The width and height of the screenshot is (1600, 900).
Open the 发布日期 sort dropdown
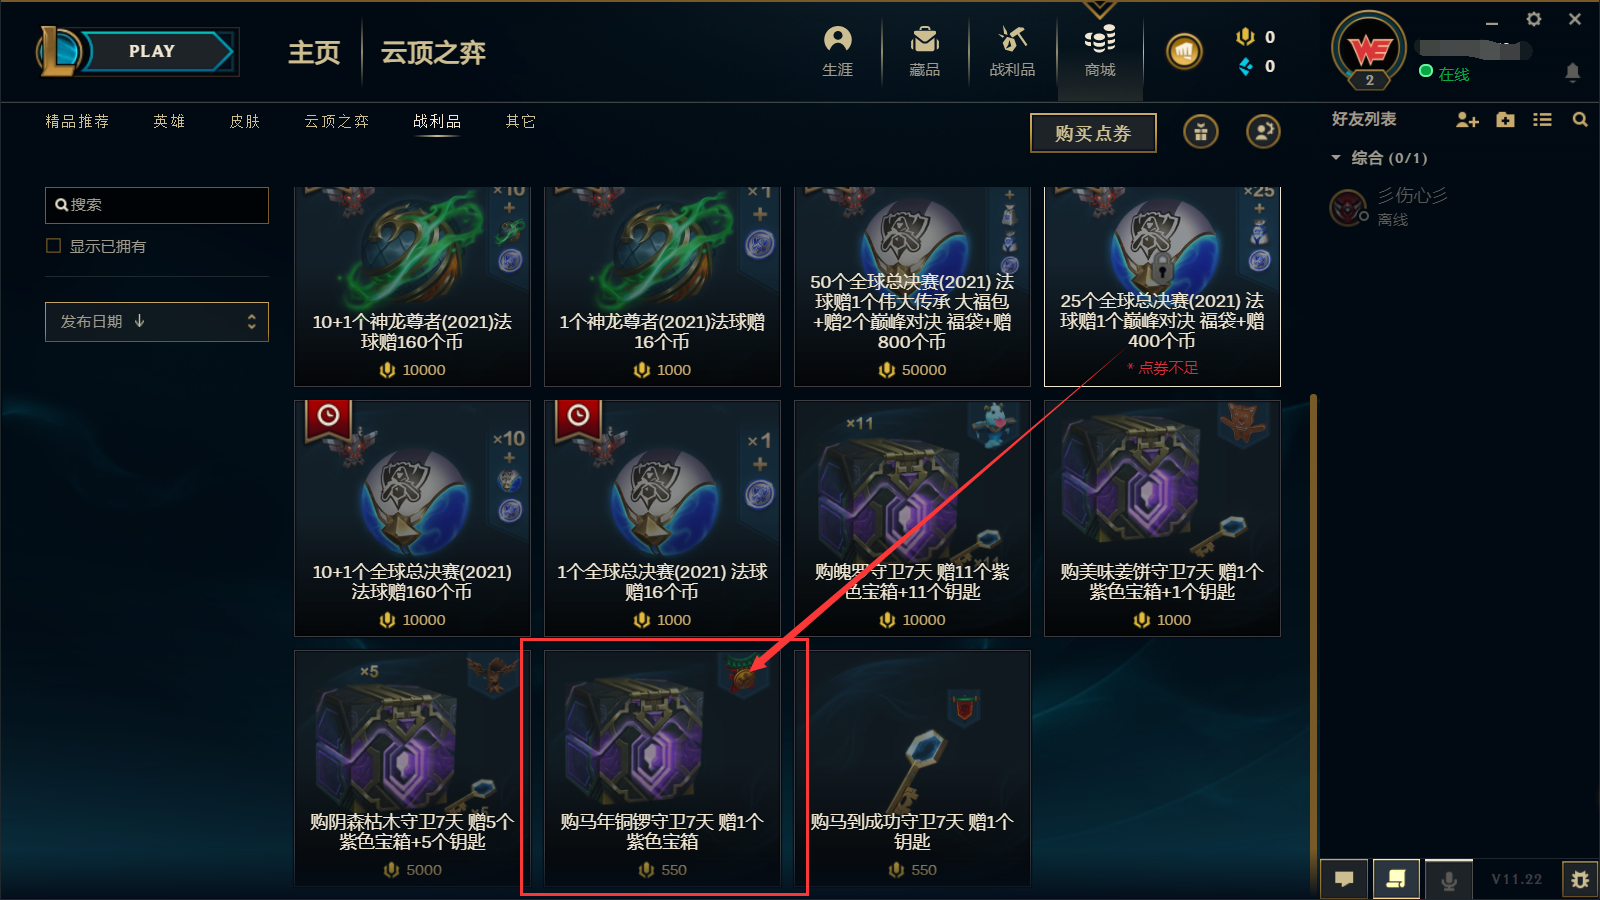pyautogui.click(x=157, y=322)
